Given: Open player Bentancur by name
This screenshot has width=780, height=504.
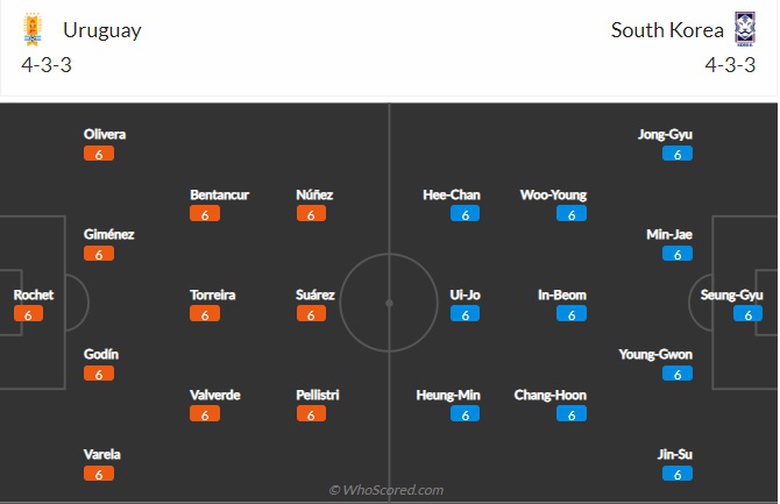Looking at the screenshot, I should click(x=219, y=195).
